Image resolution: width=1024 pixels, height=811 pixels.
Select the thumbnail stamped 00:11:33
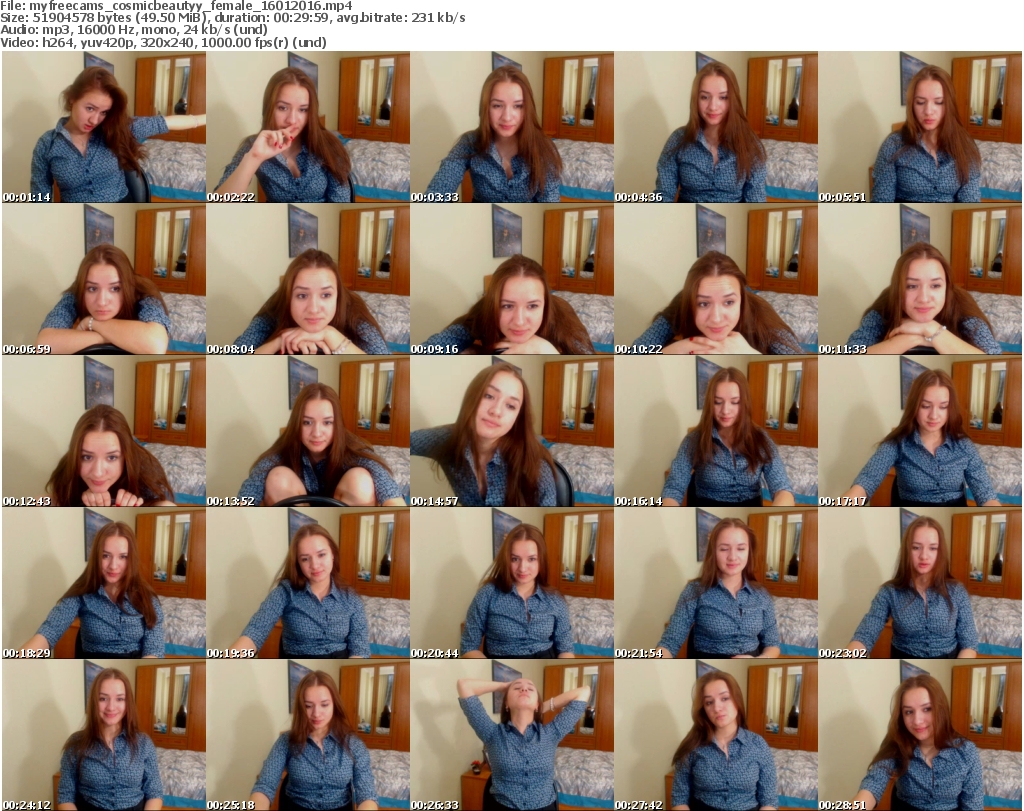point(920,279)
